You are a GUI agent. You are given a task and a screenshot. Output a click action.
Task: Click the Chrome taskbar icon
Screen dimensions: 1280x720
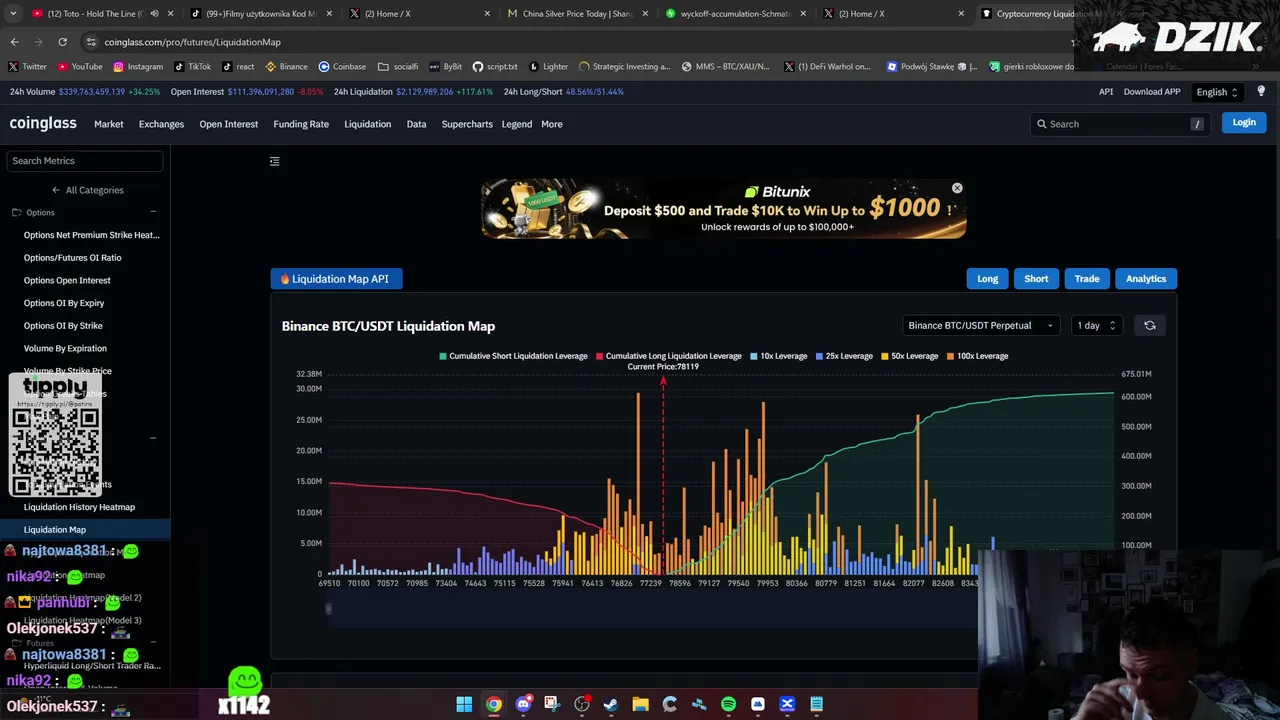(x=494, y=704)
